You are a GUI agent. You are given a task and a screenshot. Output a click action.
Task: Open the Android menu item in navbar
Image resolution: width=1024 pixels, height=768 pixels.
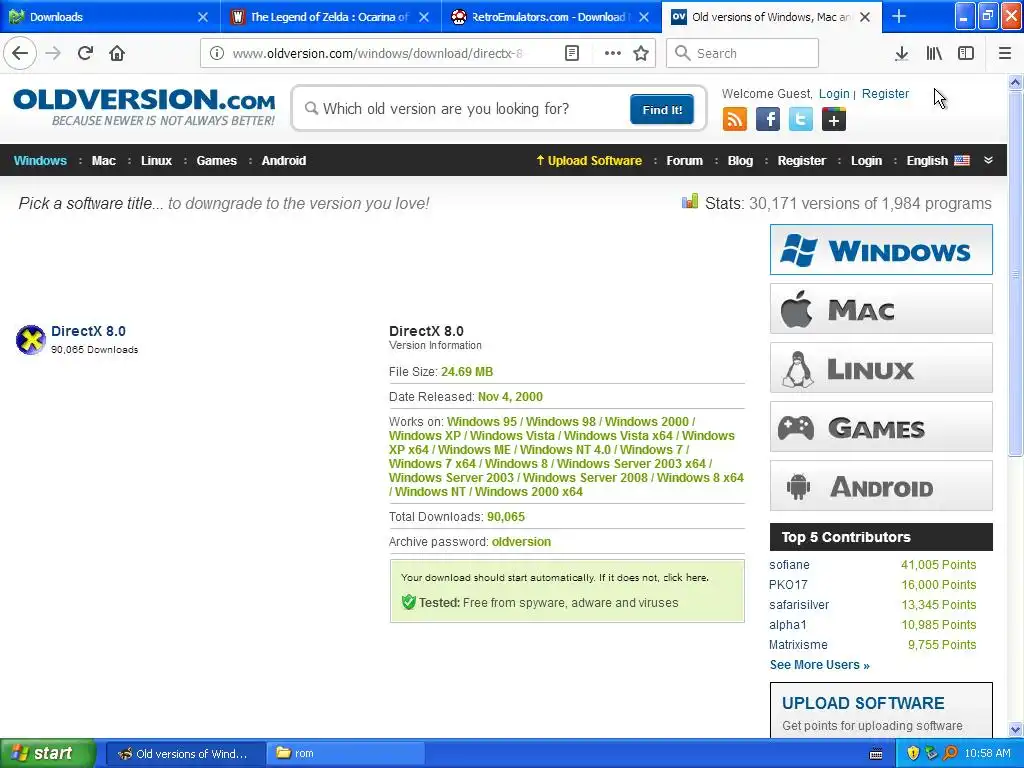[283, 161]
